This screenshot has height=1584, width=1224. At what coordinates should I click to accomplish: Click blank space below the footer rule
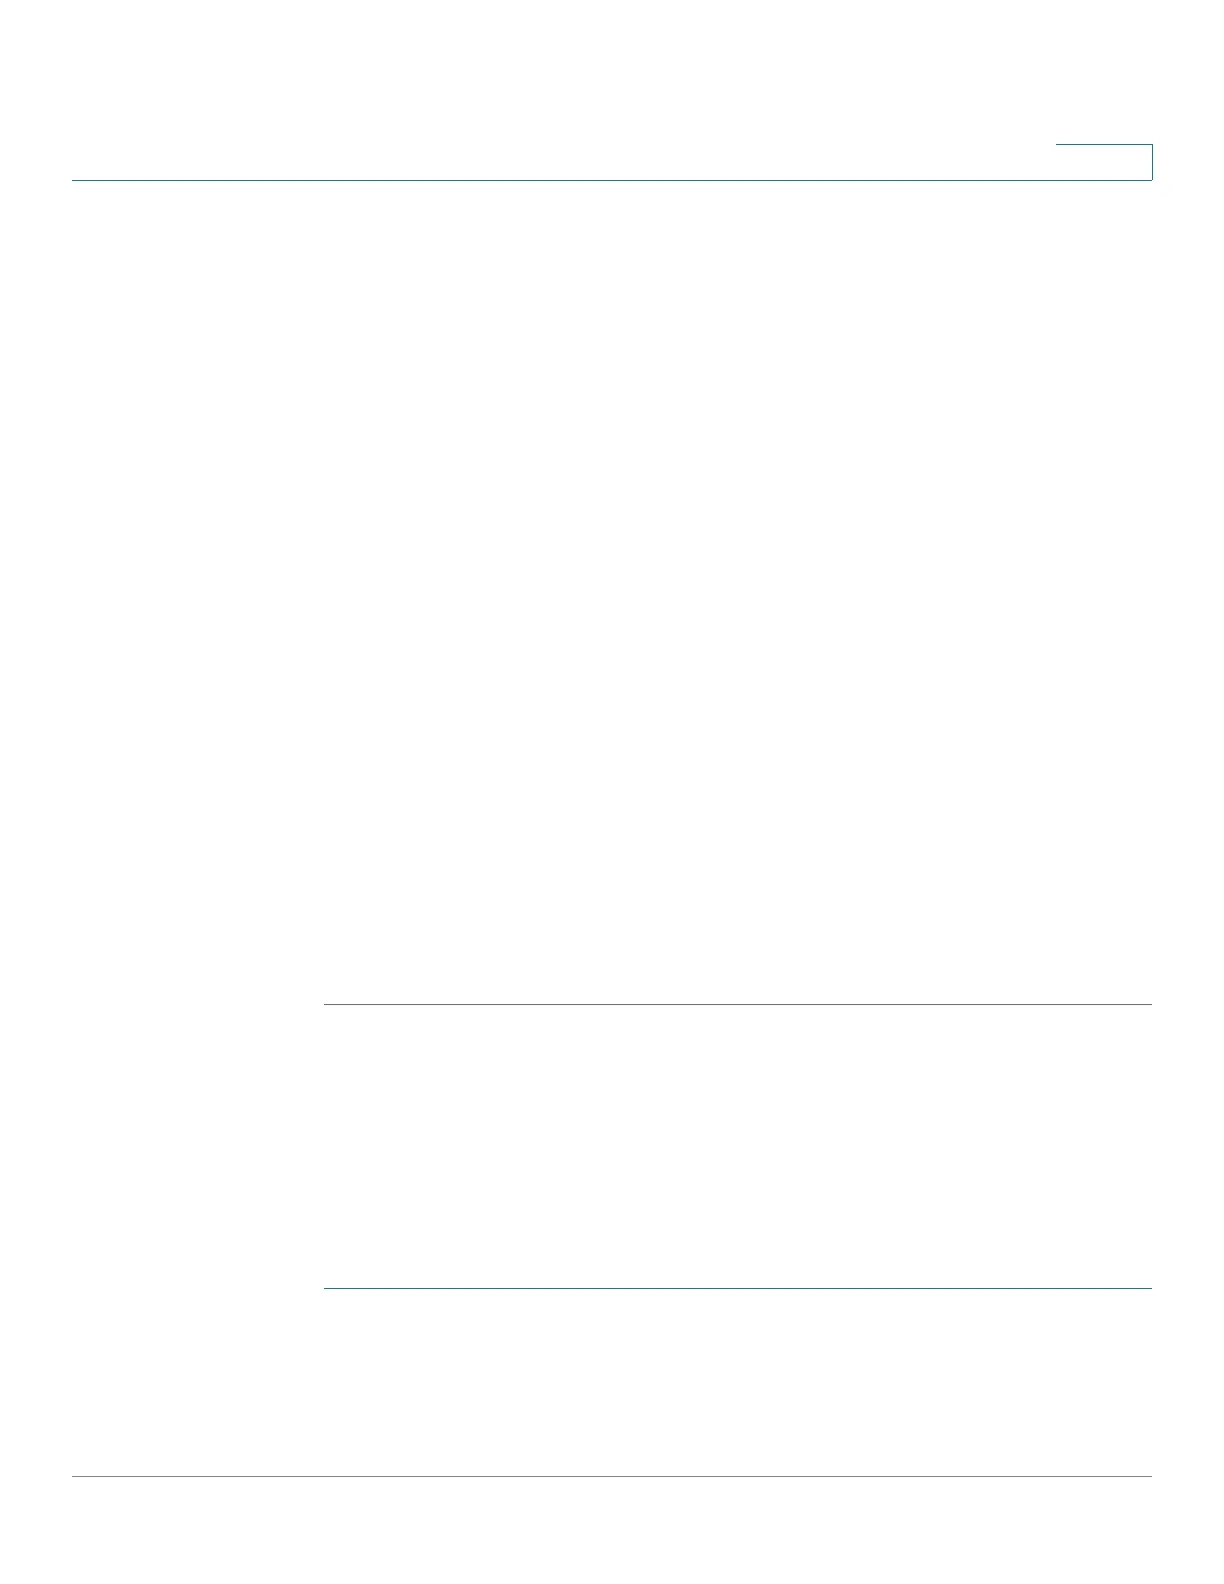pyautogui.click(x=612, y=1530)
